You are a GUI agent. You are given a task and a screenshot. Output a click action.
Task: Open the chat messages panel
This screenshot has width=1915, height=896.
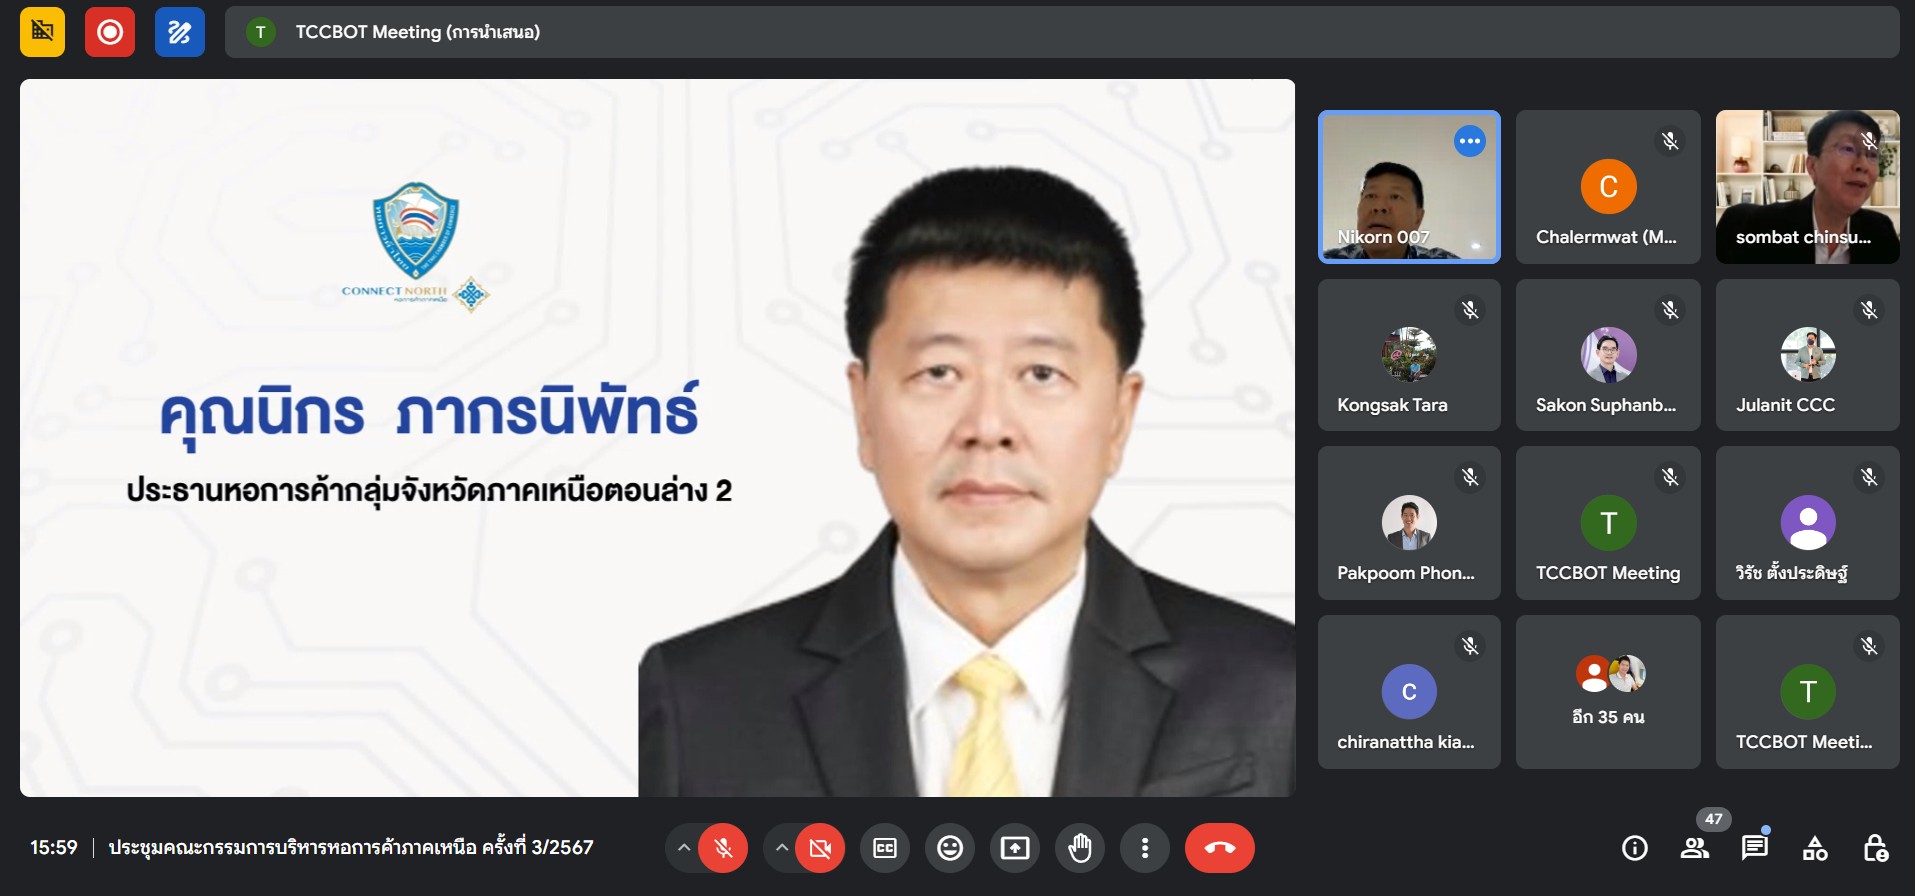point(1754,848)
